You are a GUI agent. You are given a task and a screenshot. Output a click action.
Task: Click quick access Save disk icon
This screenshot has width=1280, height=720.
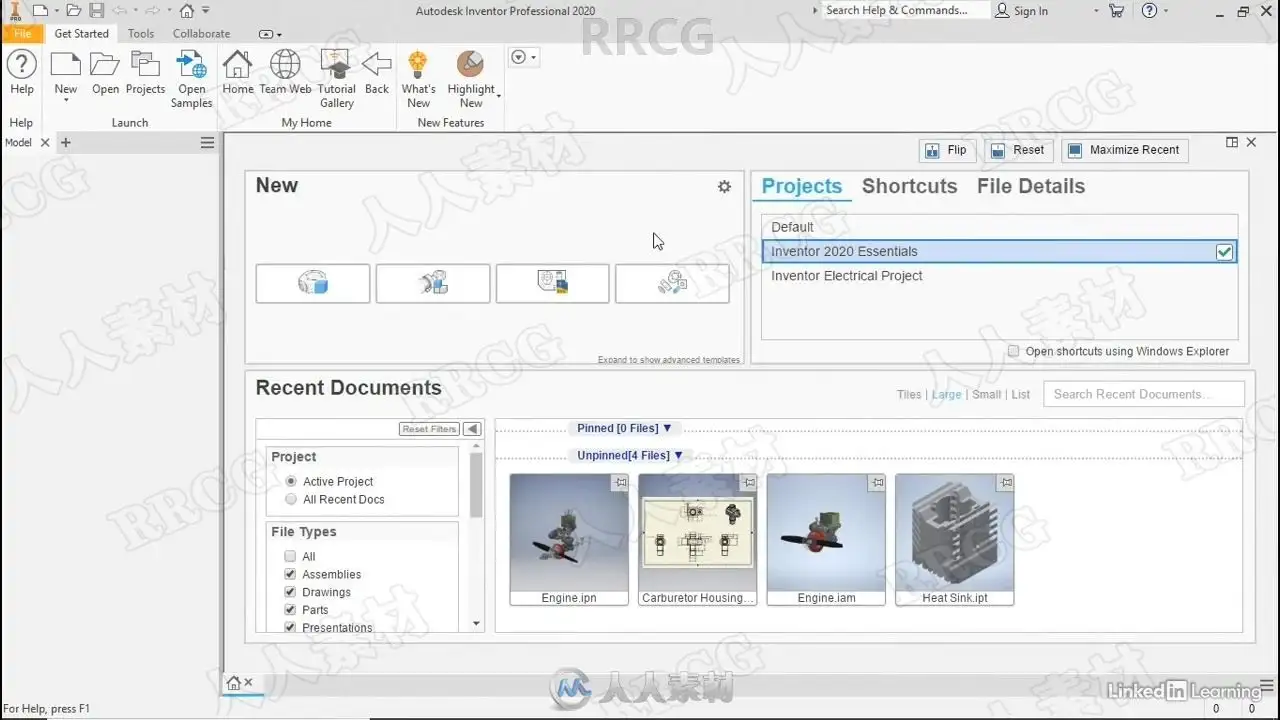[97, 10]
